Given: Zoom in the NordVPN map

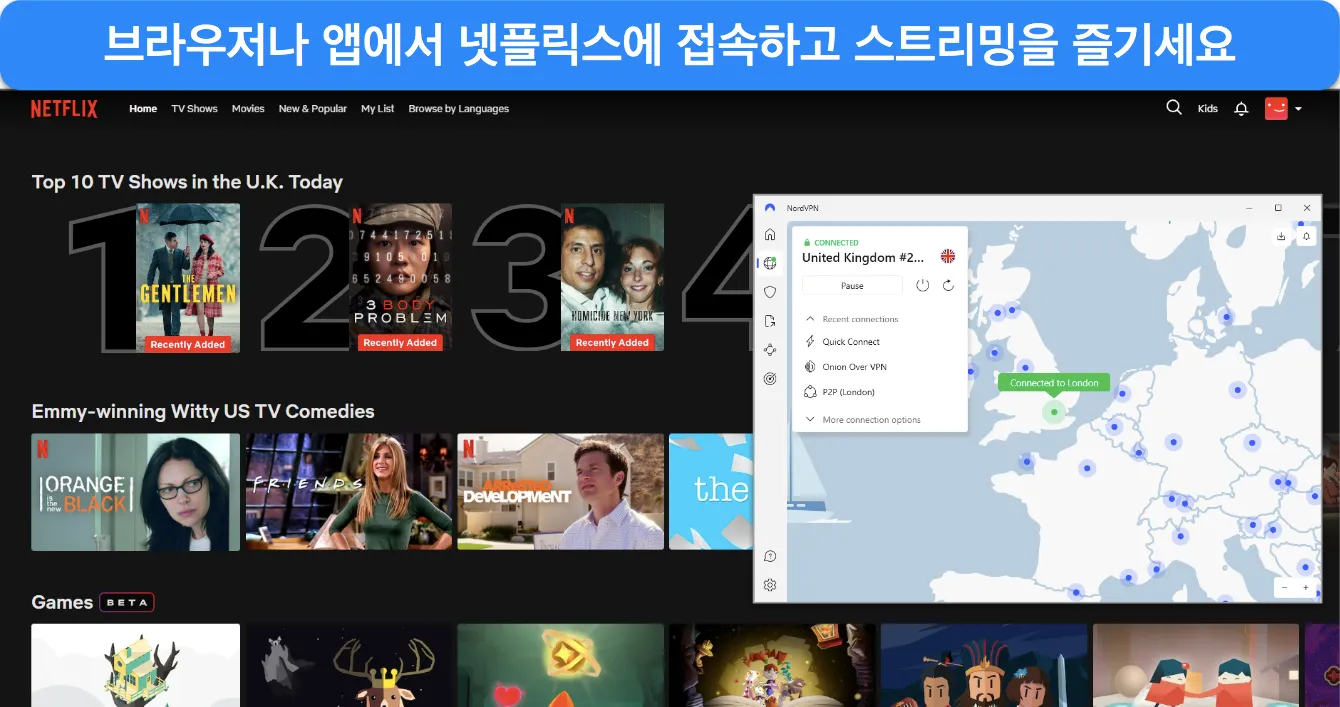Looking at the screenshot, I should 1306,588.
